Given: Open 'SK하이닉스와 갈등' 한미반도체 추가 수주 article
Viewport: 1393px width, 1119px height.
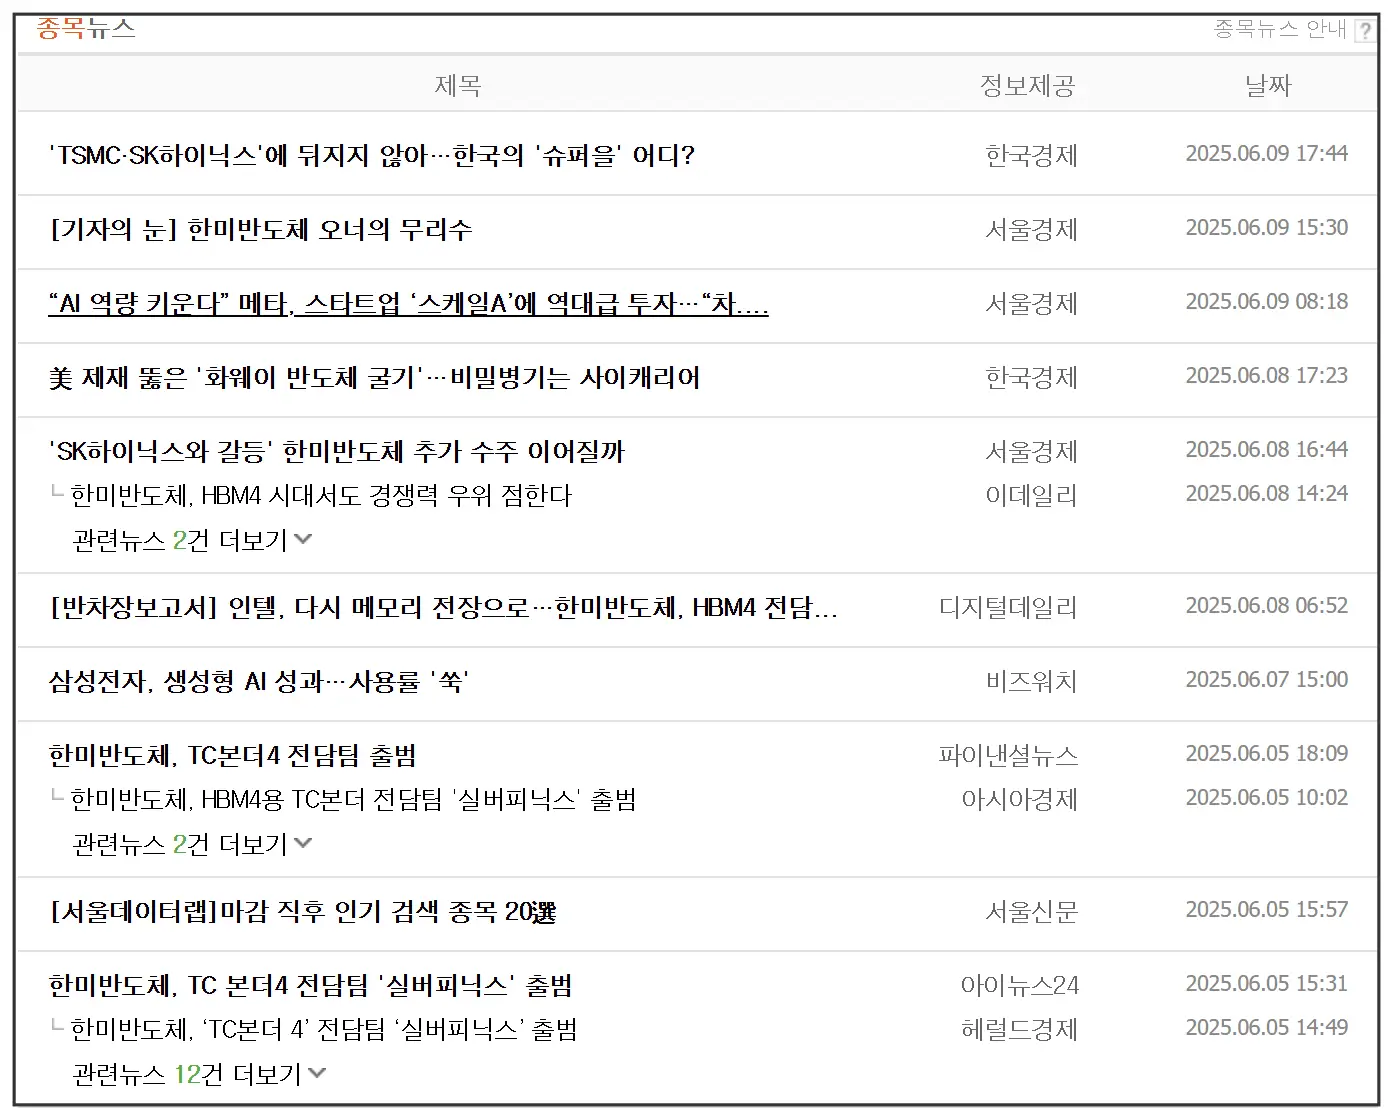Looking at the screenshot, I should point(336,452).
